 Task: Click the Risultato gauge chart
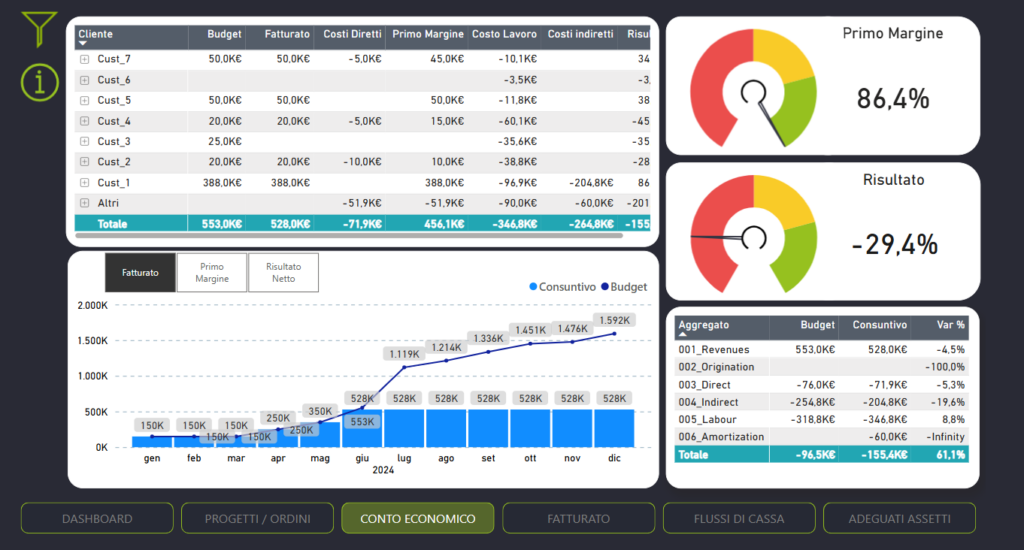tap(753, 235)
